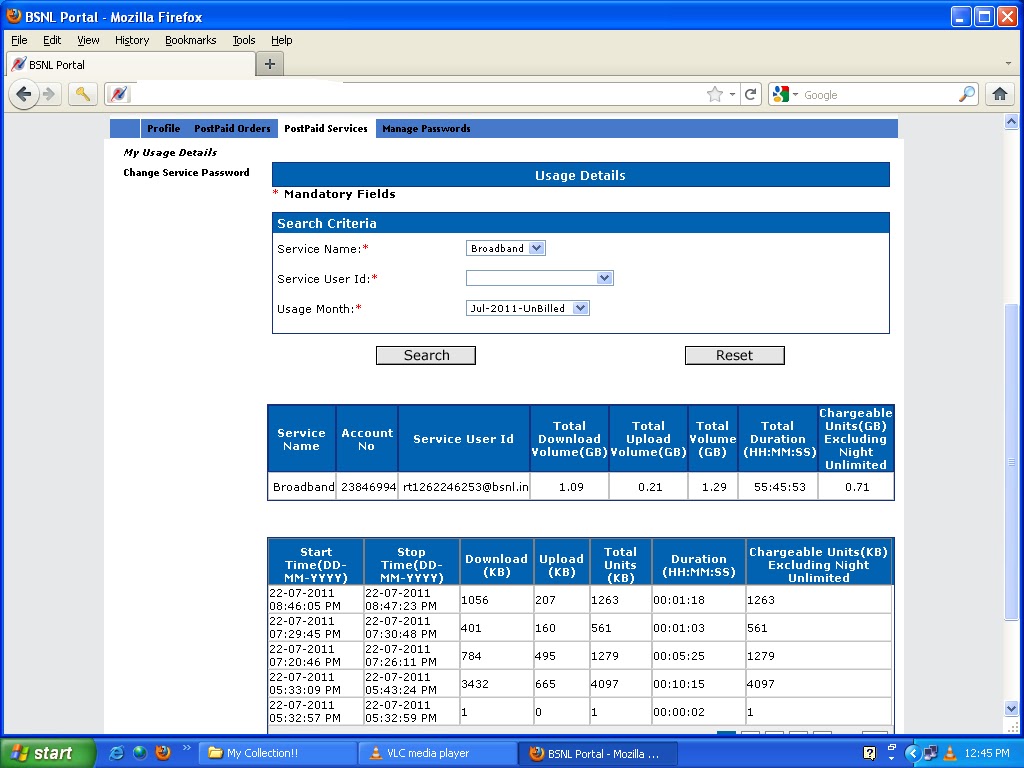Click the help question mark tray icon
The height and width of the screenshot is (768, 1024).
click(x=869, y=753)
